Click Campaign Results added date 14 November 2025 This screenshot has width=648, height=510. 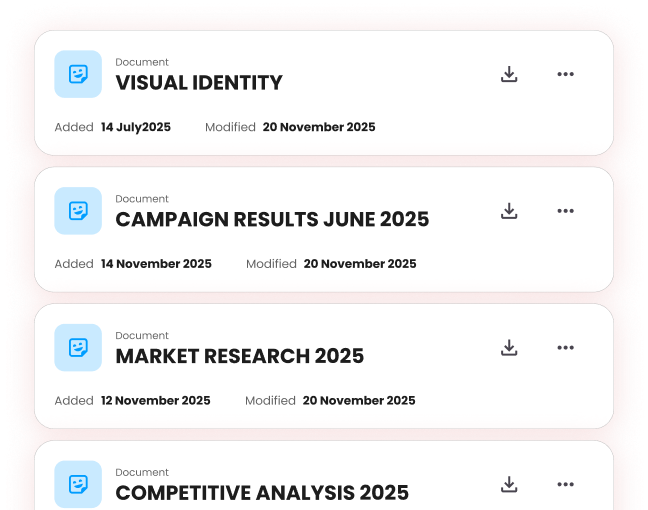pyautogui.click(x=156, y=264)
